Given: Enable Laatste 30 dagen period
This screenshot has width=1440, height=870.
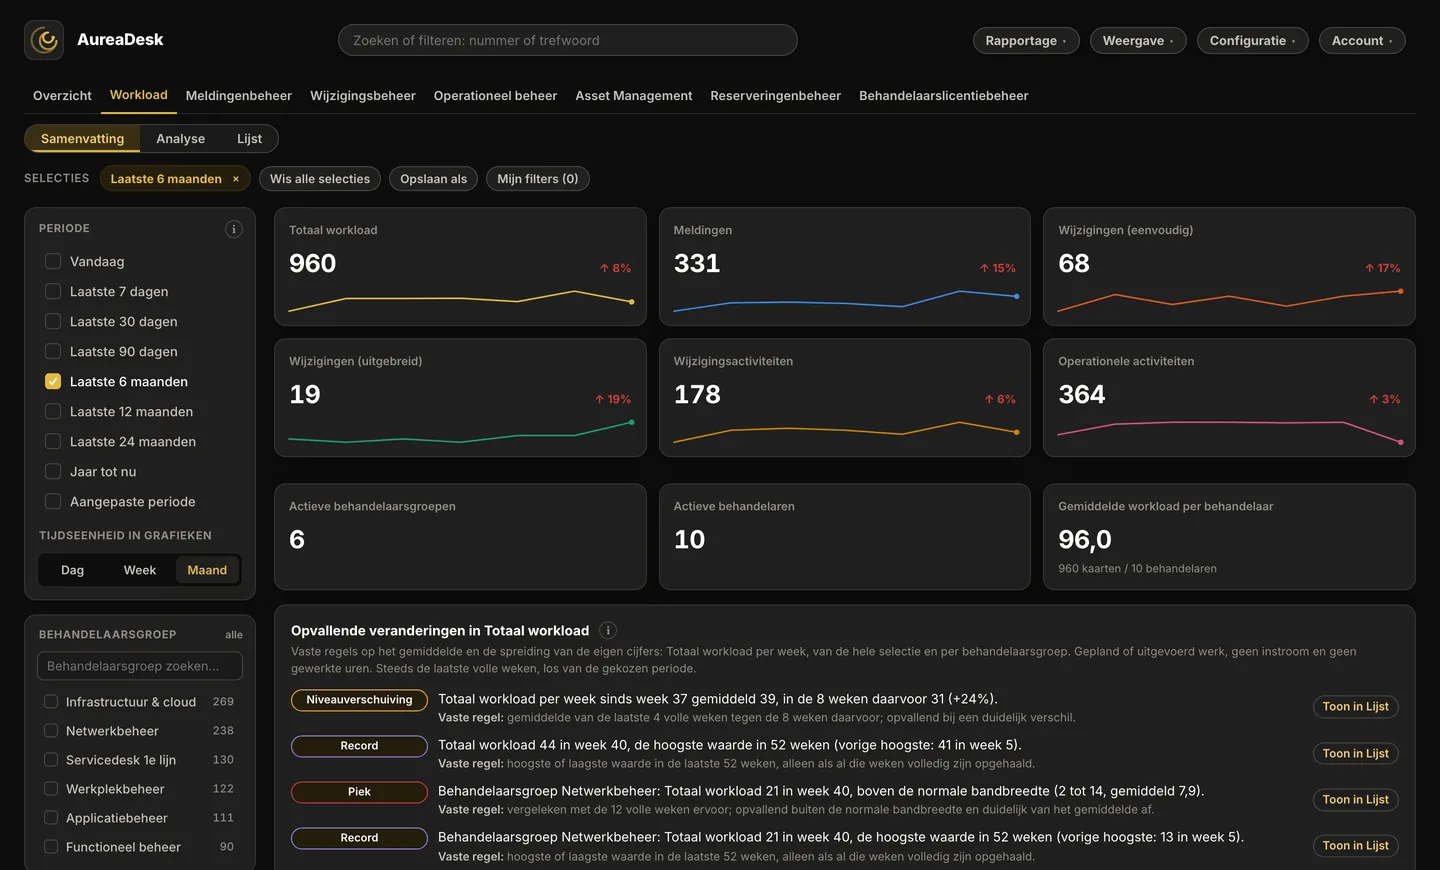Looking at the screenshot, I should [53, 321].
